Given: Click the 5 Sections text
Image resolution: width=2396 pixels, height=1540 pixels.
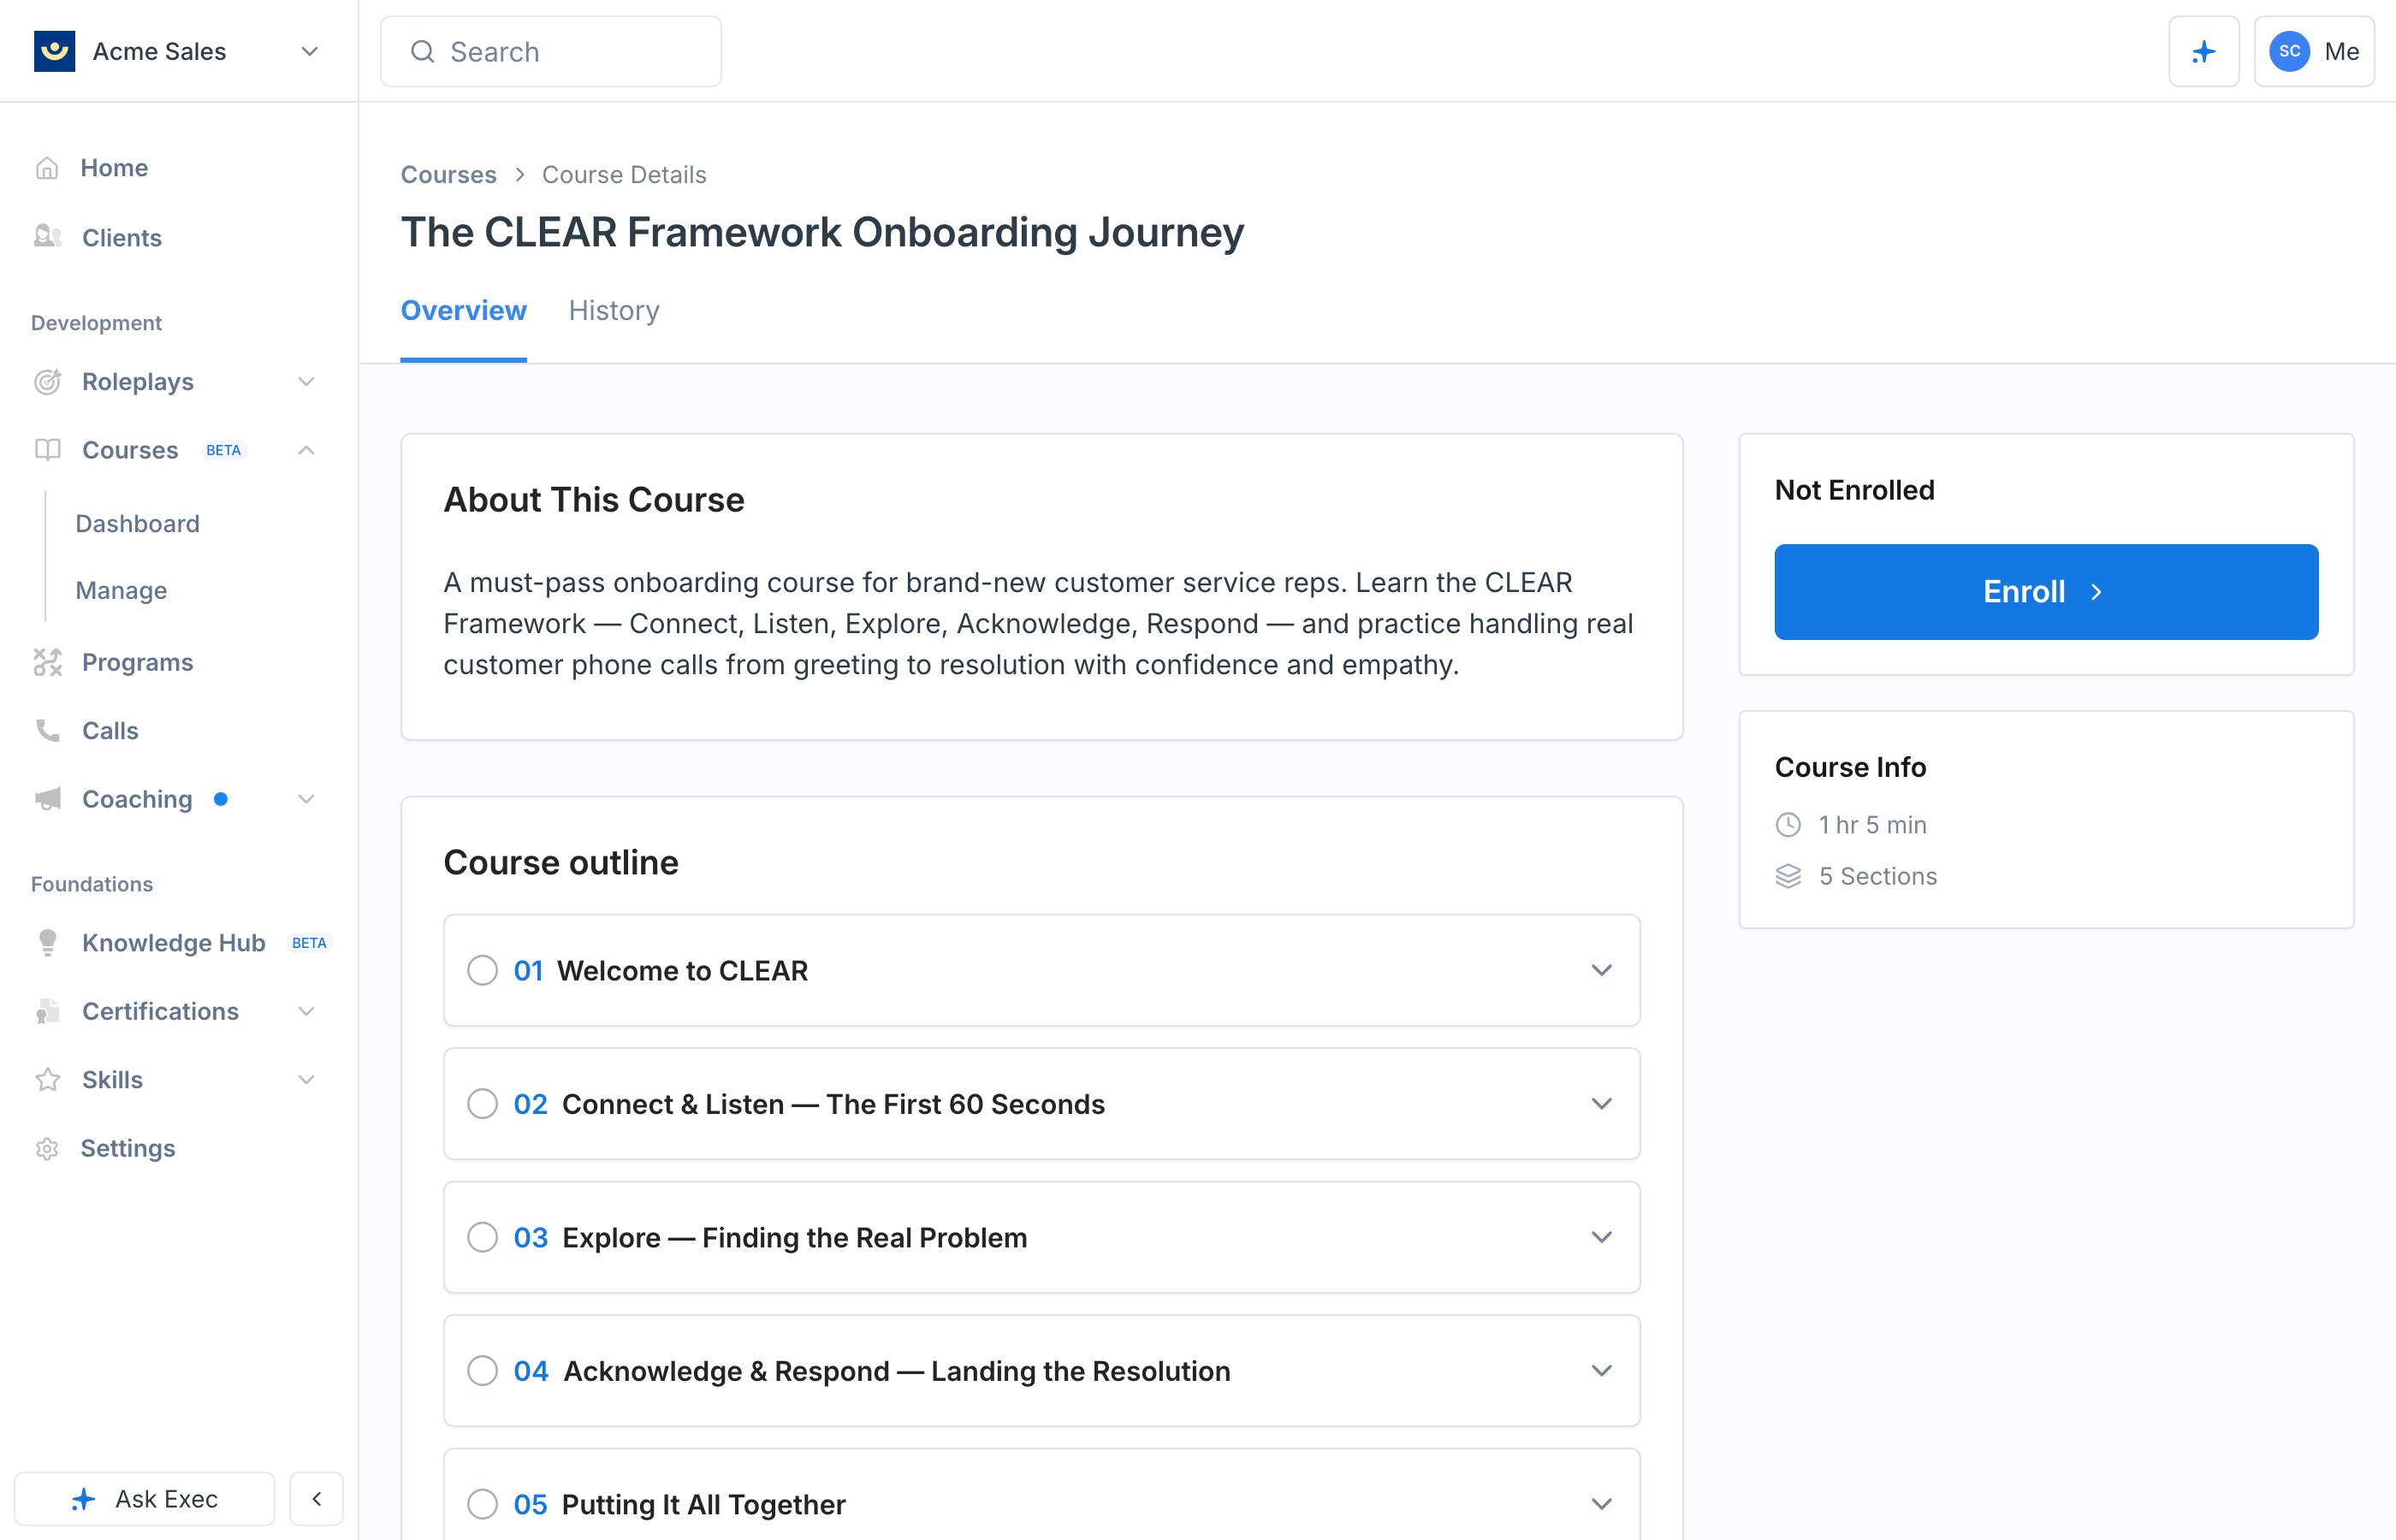Looking at the screenshot, I should pyautogui.click(x=1878, y=877).
